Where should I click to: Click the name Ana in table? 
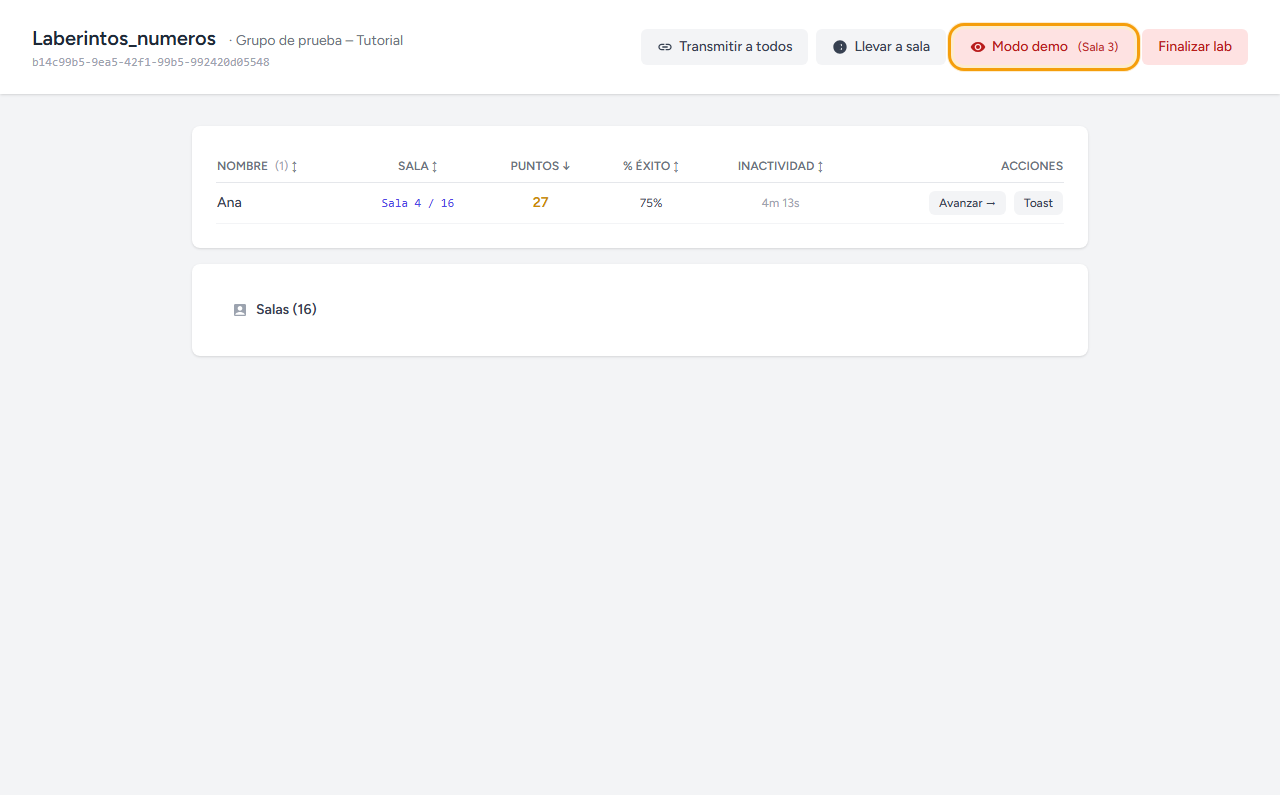pyautogui.click(x=229, y=202)
